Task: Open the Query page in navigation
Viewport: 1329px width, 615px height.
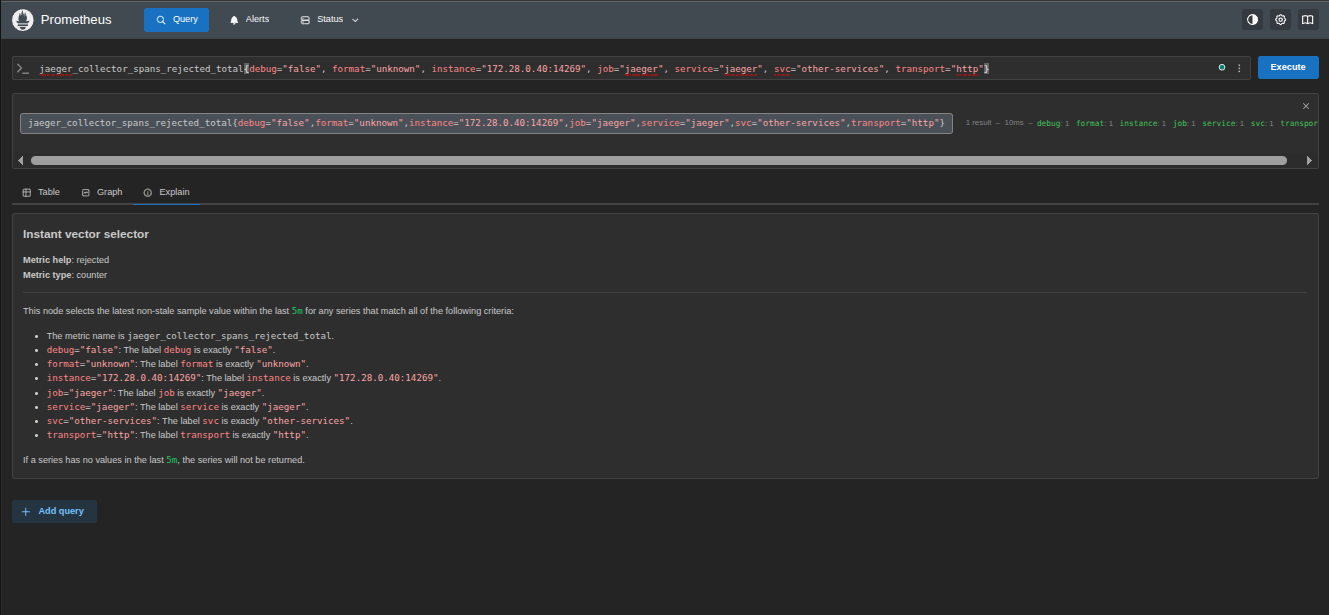Action: click(x=177, y=20)
